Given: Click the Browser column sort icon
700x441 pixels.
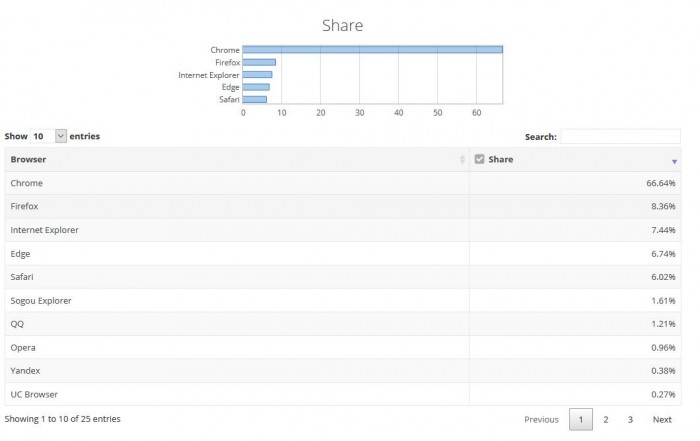Looking at the screenshot, I should click(x=462, y=160).
